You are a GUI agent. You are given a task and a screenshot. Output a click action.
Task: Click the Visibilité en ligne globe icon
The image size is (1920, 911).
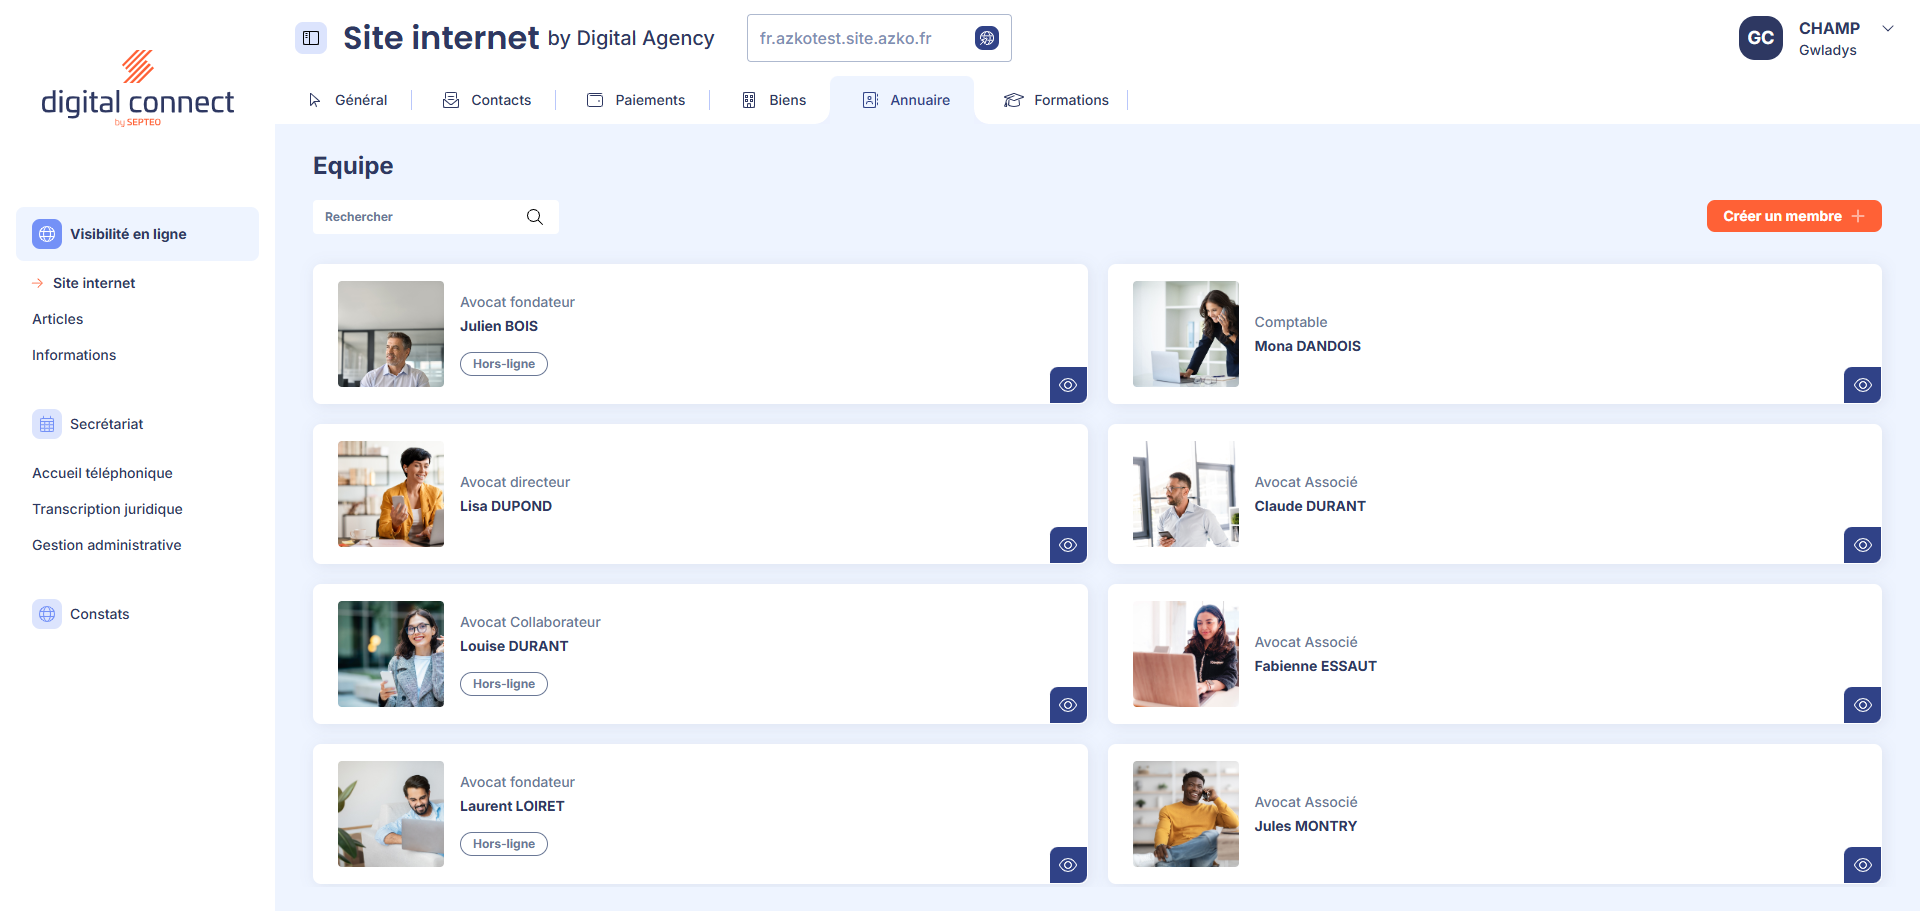click(47, 234)
